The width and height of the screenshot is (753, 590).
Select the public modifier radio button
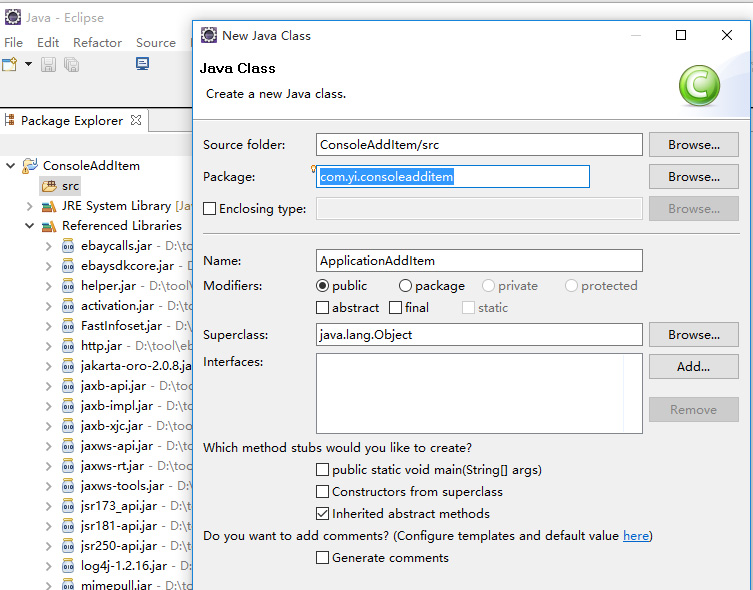[x=322, y=286]
